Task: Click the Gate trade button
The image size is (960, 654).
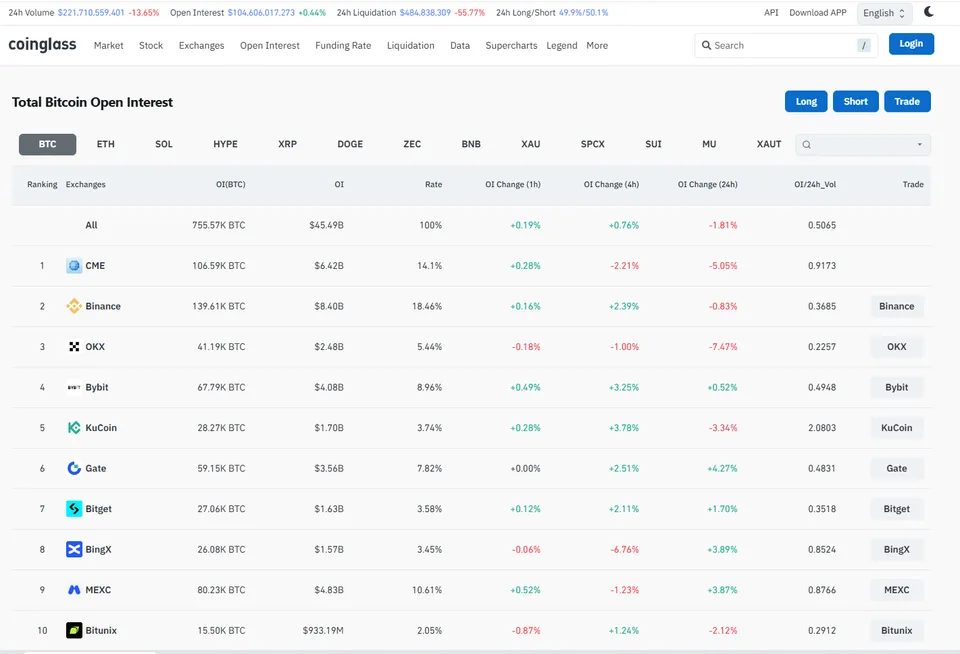Action: [896, 468]
